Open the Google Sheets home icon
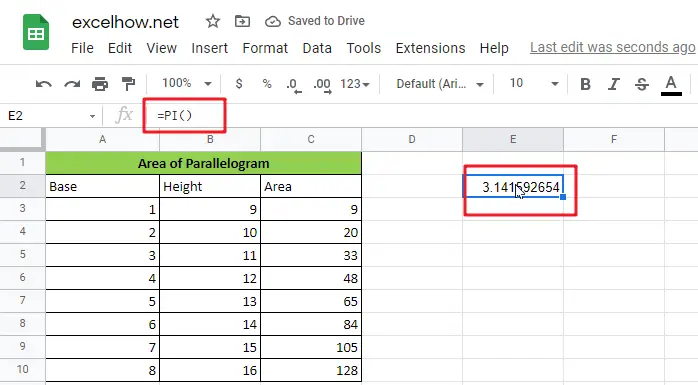This screenshot has width=698, height=385. pos(36,32)
